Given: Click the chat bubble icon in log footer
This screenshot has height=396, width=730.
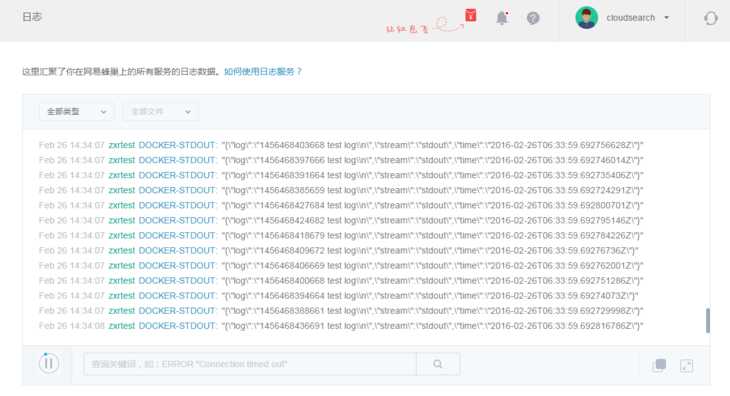Looking at the screenshot, I should click(x=659, y=365).
